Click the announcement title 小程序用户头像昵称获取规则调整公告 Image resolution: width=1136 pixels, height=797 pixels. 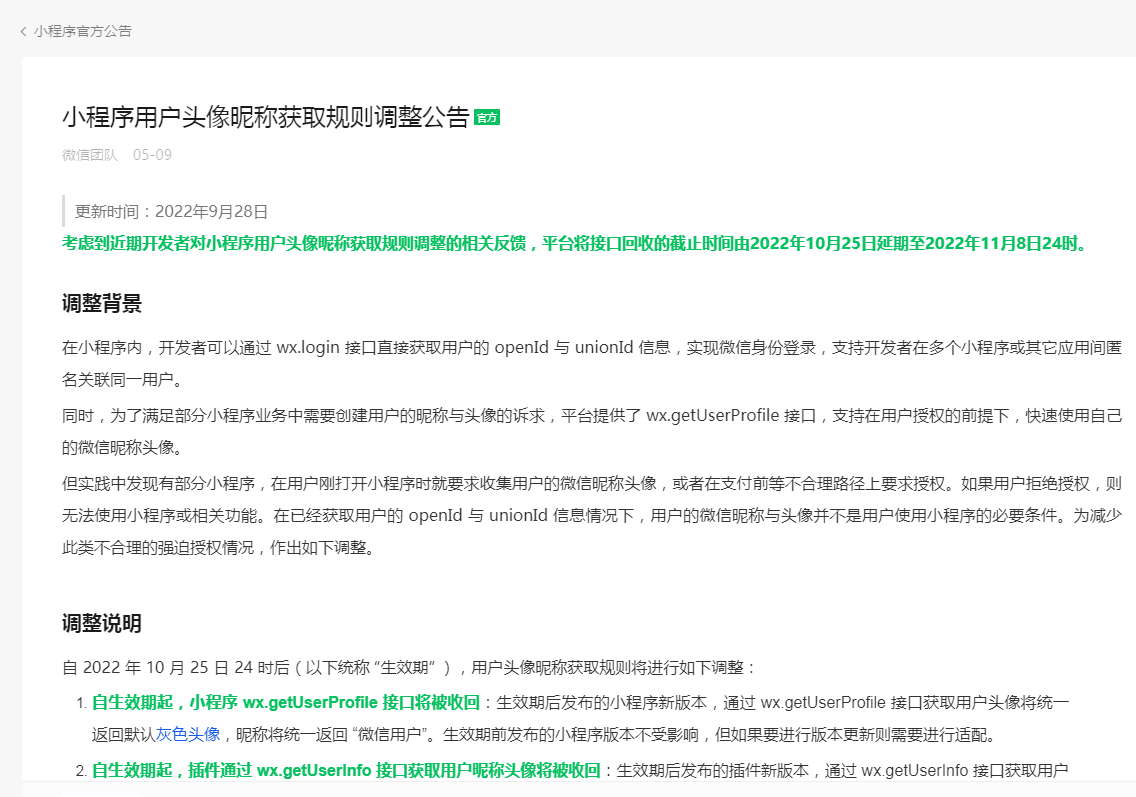[266, 117]
